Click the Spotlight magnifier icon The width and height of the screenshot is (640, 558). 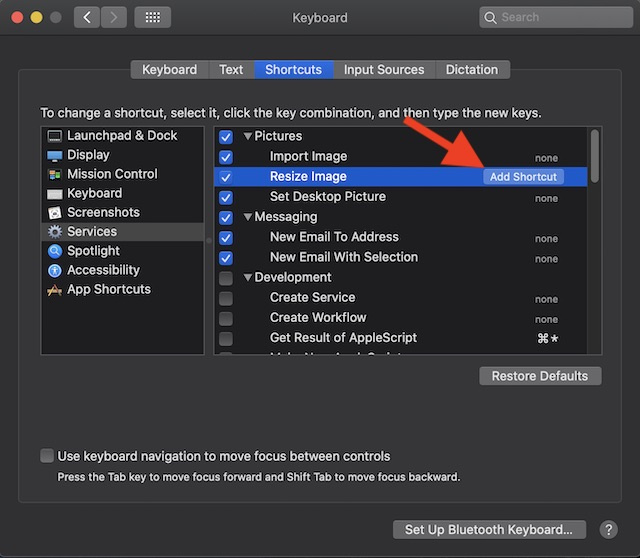[x=54, y=251]
